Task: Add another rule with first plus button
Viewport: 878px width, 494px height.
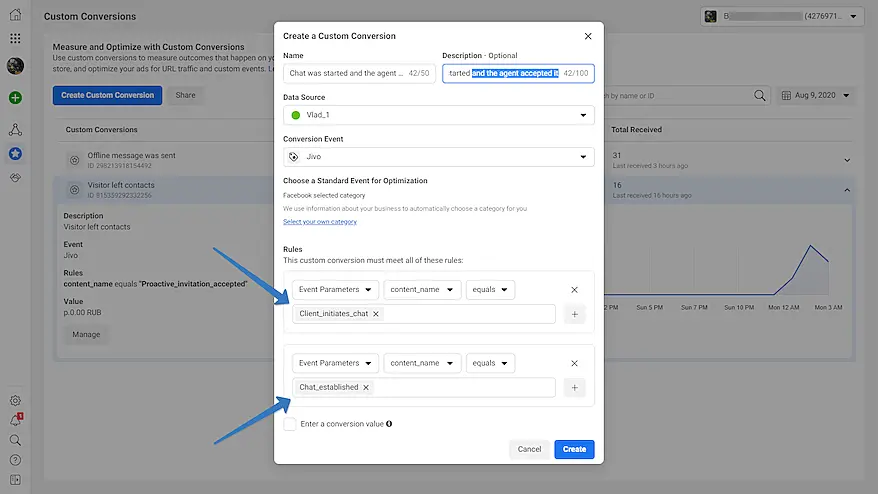Action: tap(574, 314)
